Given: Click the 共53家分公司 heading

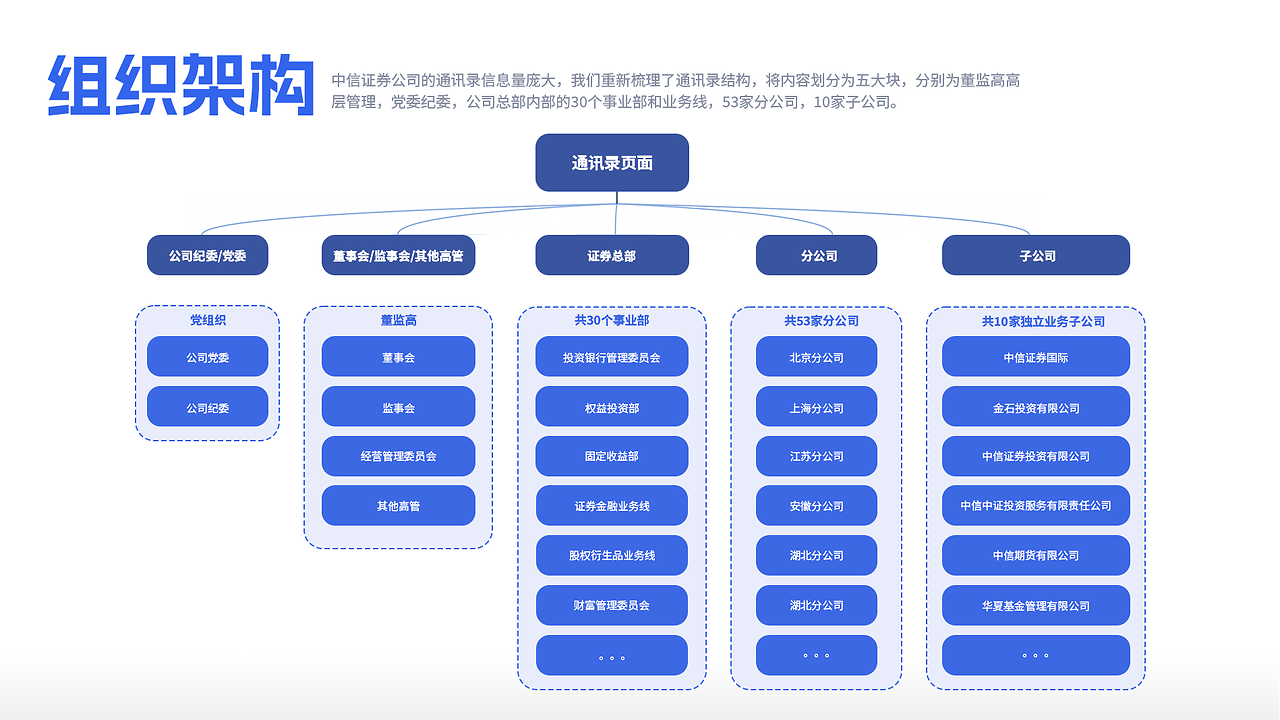Looking at the screenshot, I should (821, 321).
